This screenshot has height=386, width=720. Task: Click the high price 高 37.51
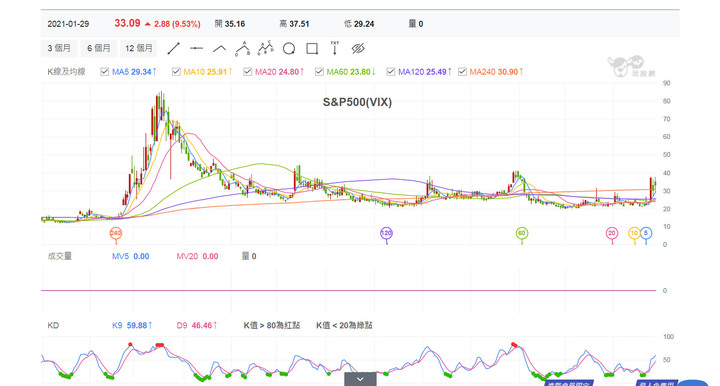(294, 24)
